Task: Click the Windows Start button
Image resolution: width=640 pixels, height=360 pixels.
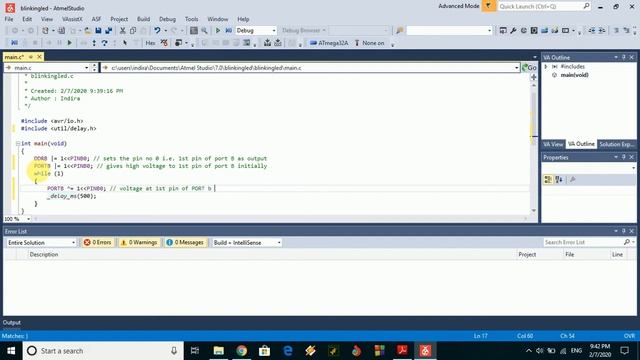Action: (11, 351)
